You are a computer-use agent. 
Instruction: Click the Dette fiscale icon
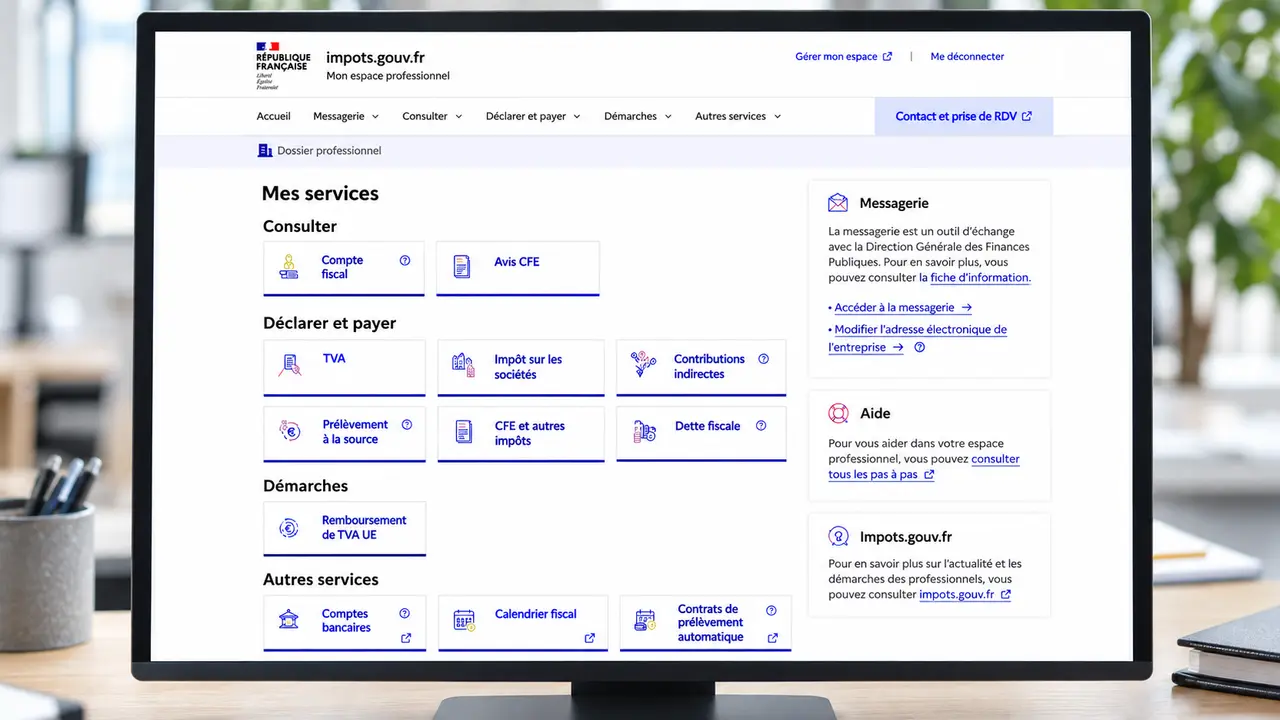pos(644,432)
